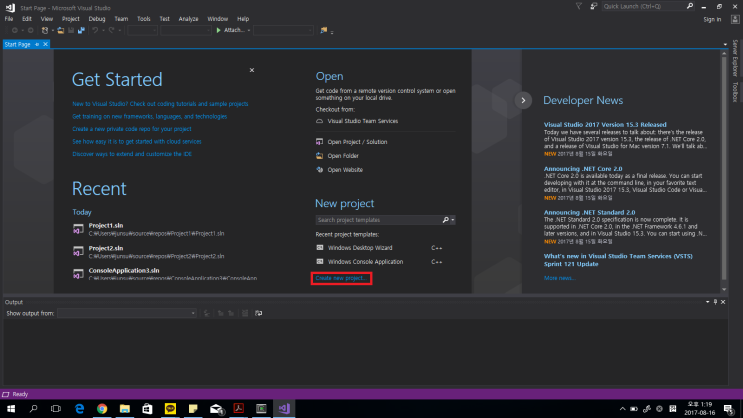Expand Developer News panel with chevron arrow
This screenshot has width=743, height=418.
click(523, 100)
